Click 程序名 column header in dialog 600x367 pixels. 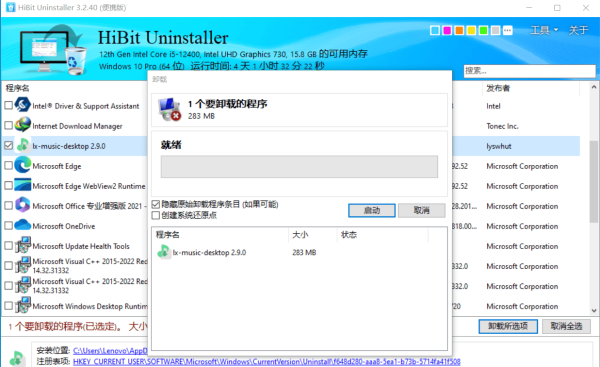point(168,235)
